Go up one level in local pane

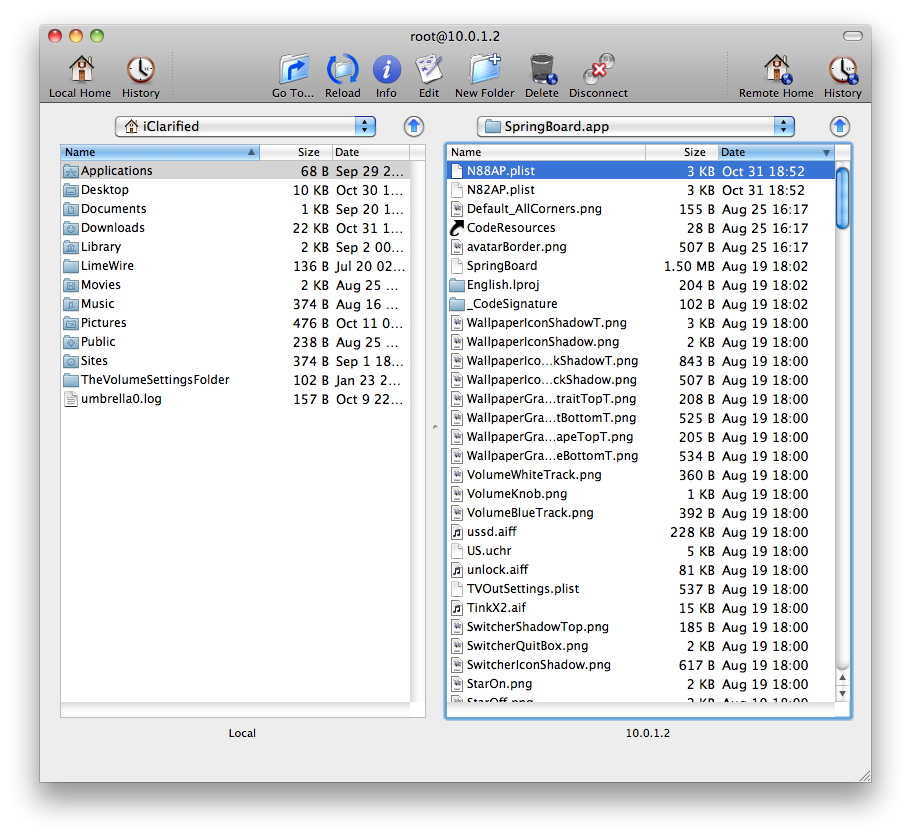414,126
